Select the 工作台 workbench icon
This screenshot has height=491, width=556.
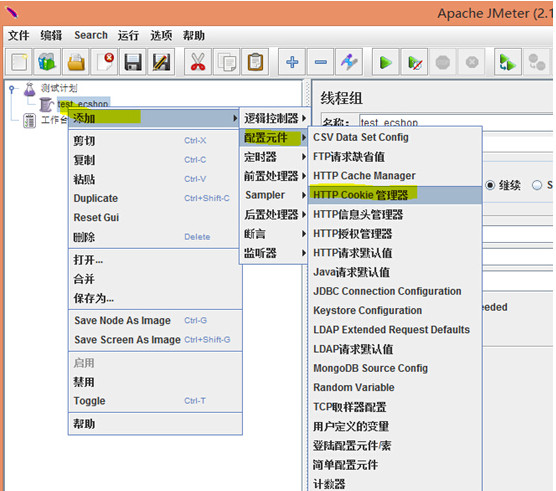(29, 121)
